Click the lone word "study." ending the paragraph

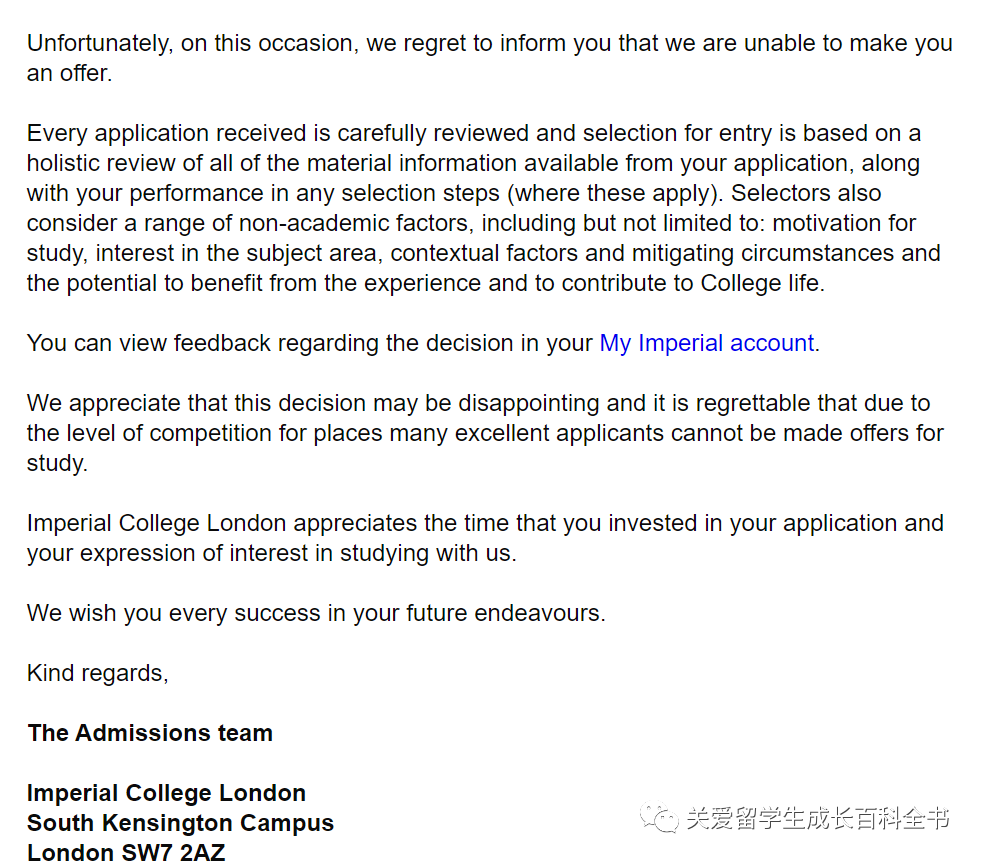click(x=57, y=464)
